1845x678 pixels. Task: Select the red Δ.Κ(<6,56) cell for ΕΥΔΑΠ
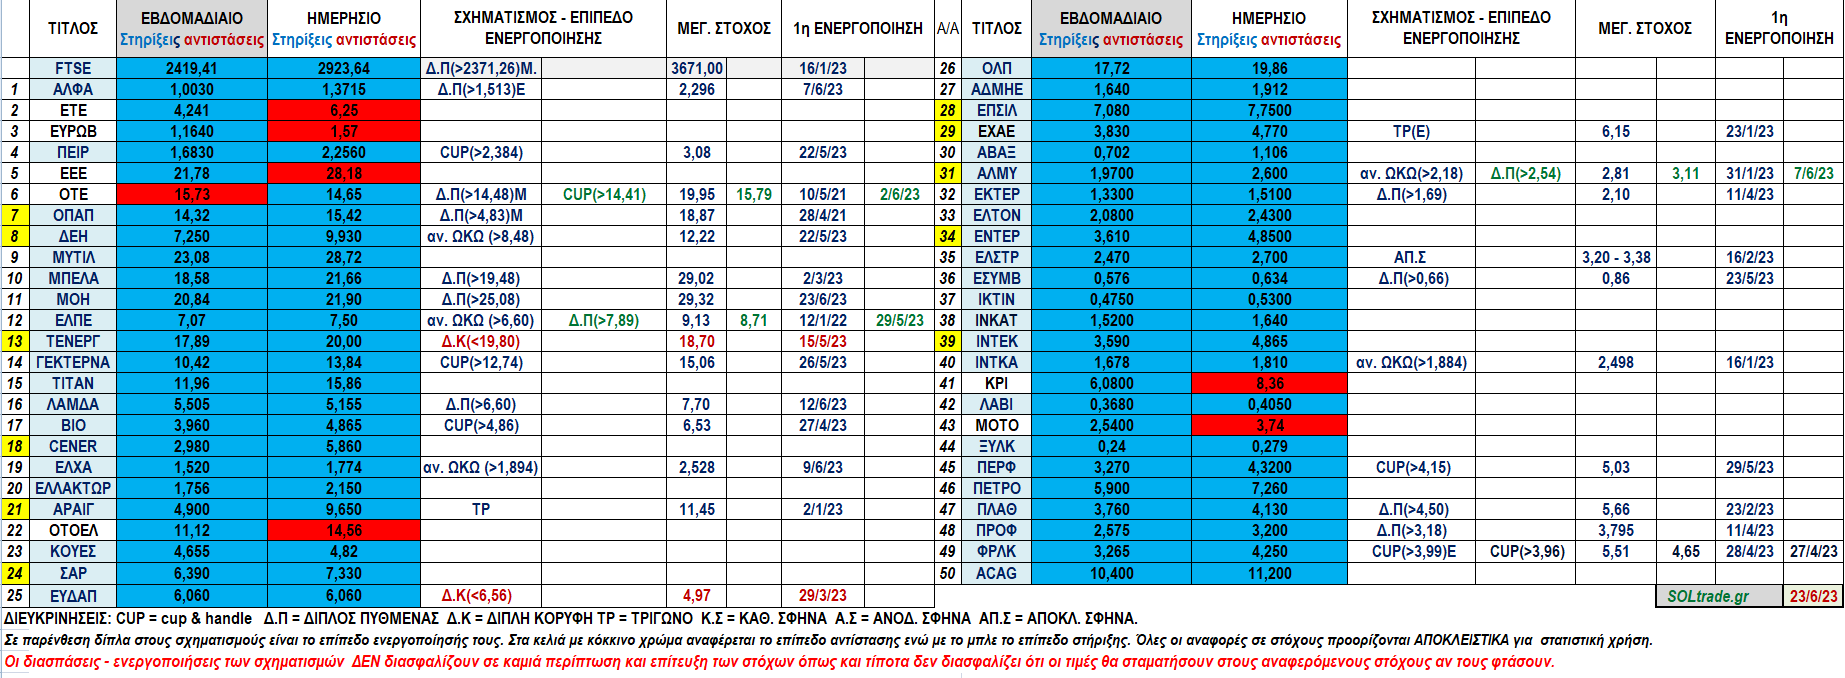(481, 595)
